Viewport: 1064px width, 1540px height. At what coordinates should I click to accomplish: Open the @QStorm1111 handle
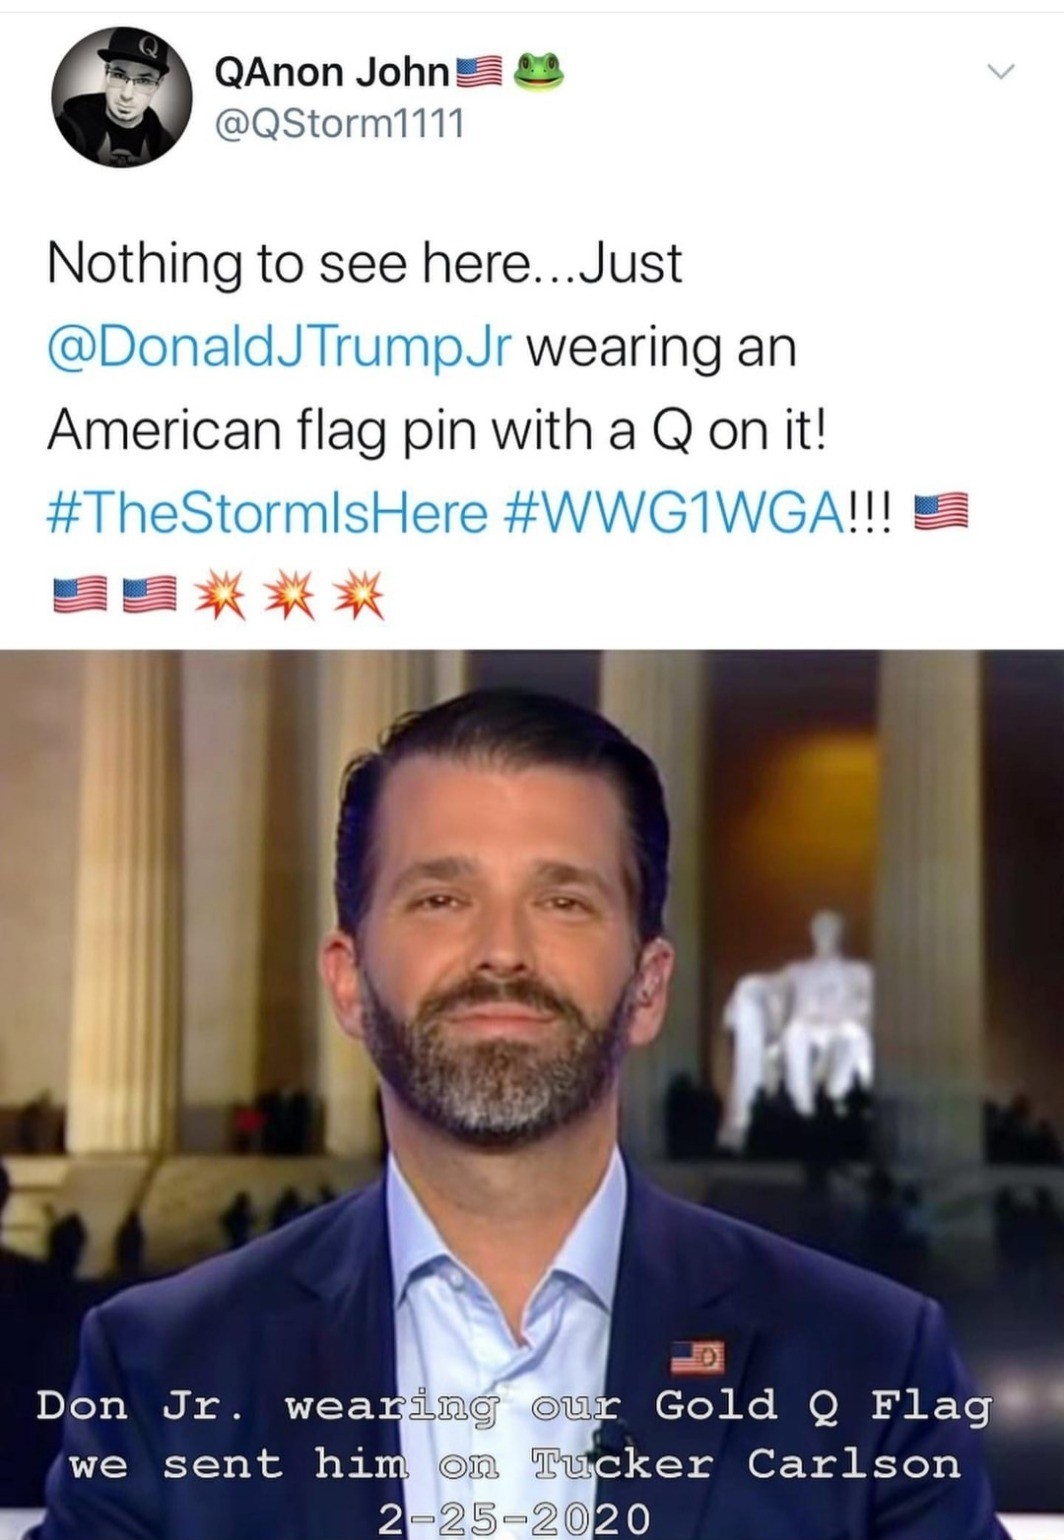339,124
